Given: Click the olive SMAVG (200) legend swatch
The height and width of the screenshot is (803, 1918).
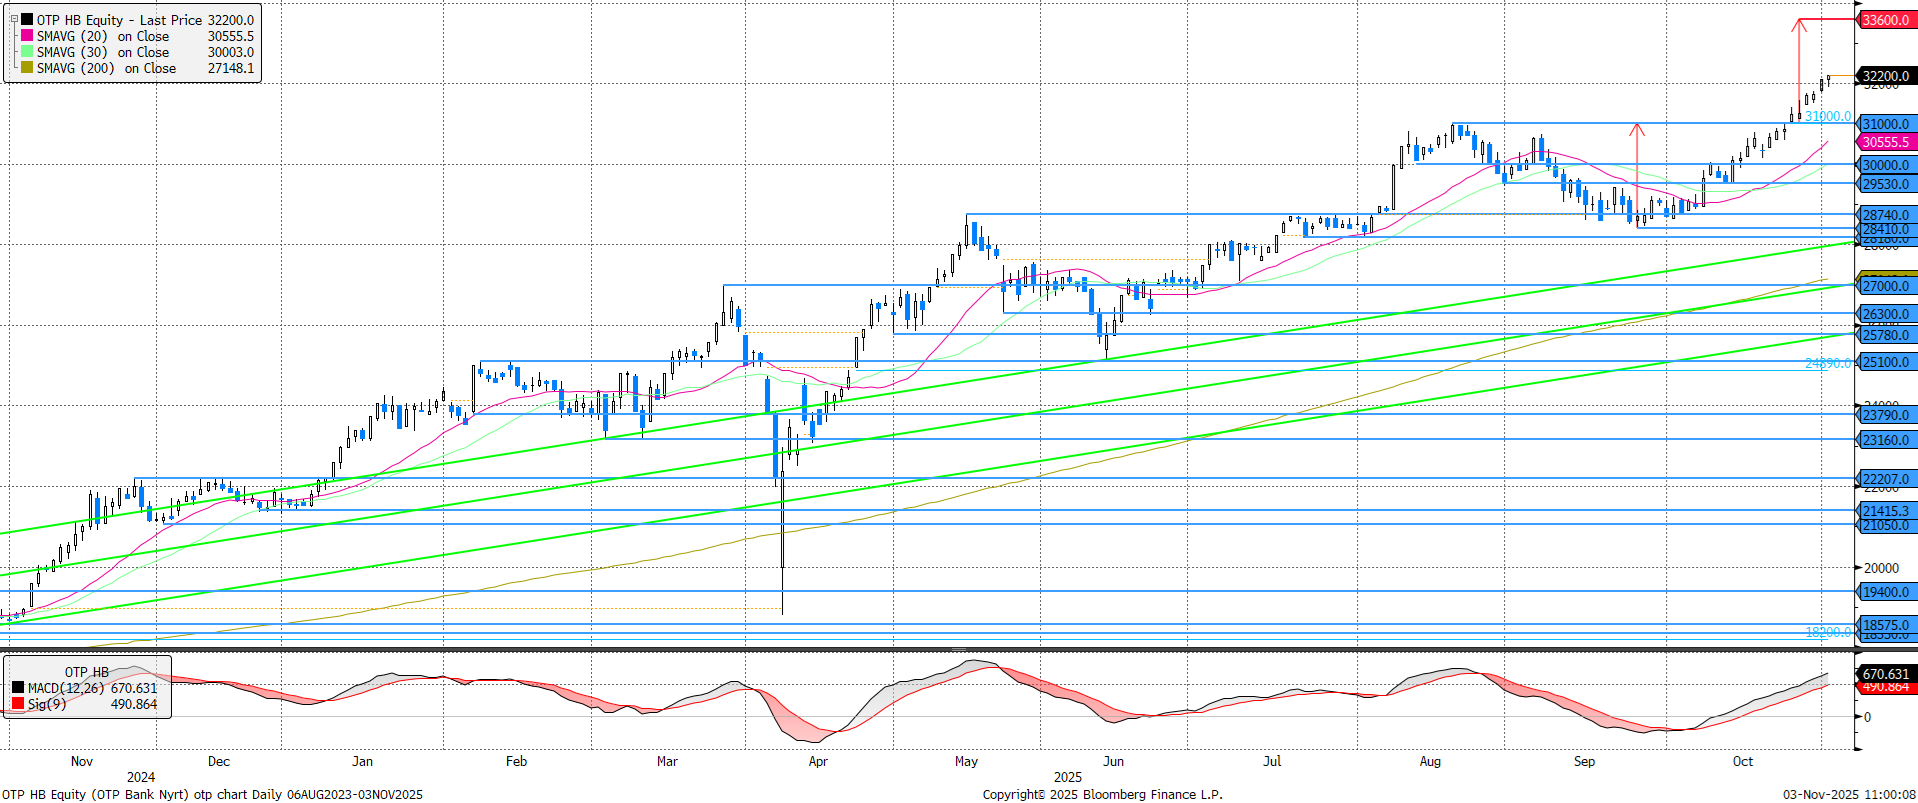Looking at the screenshot, I should pos(27,68).
